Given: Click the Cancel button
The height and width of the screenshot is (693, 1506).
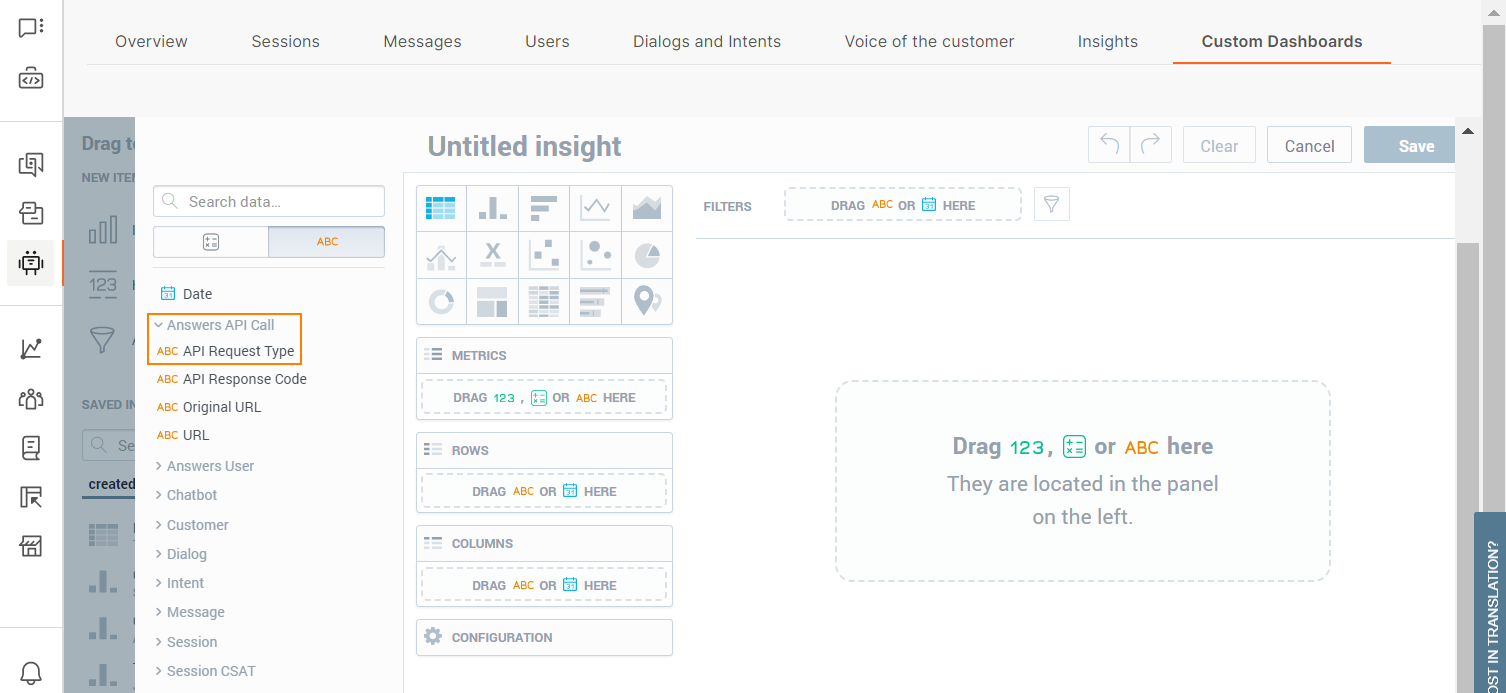Looking at the screenshot, I should tap(1309, 146).
